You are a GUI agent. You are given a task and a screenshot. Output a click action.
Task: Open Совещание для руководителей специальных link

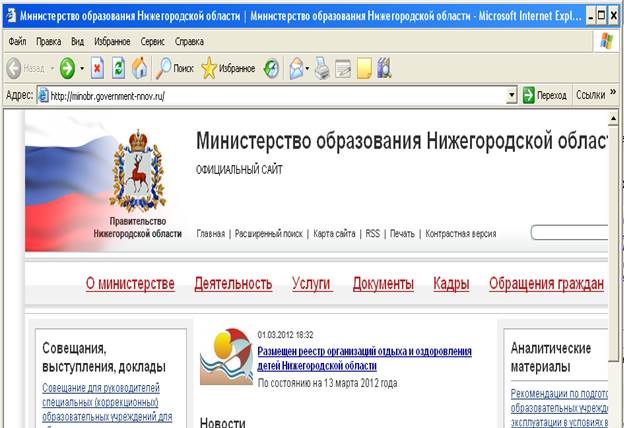tap(107, 403)
